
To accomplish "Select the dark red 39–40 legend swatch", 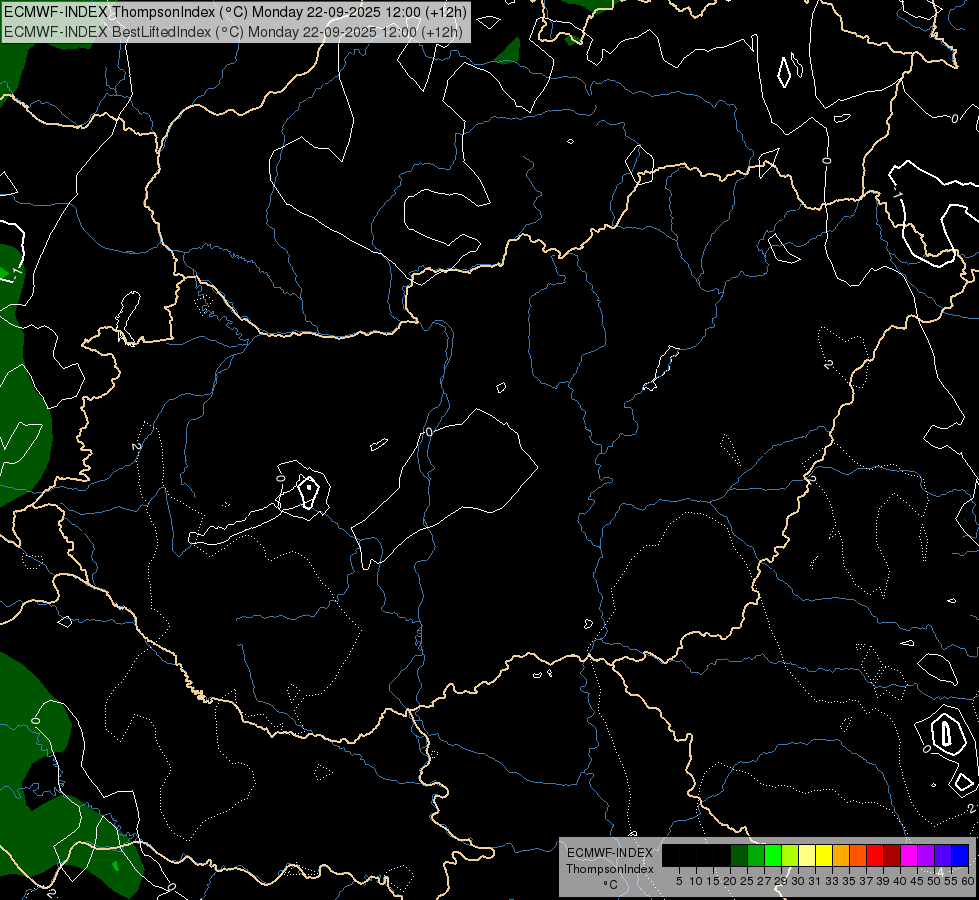I will click(x=892, y=855).
